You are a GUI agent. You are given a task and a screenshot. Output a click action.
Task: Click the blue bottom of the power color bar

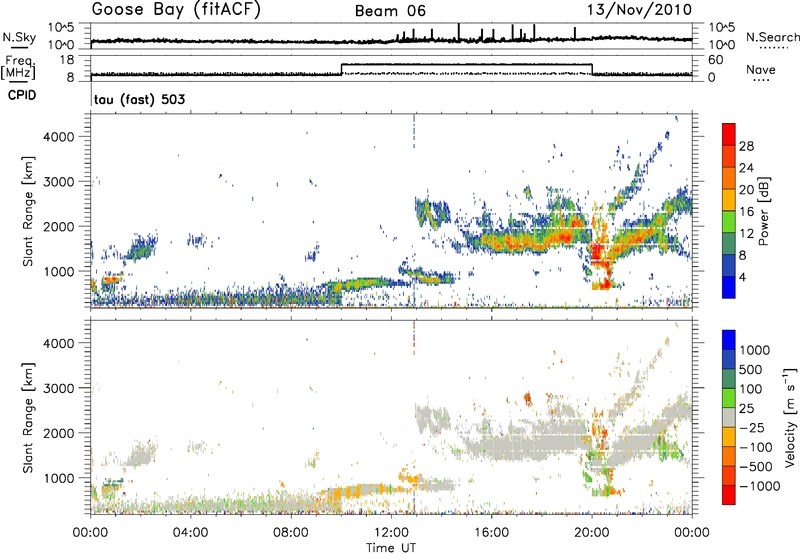729,287
